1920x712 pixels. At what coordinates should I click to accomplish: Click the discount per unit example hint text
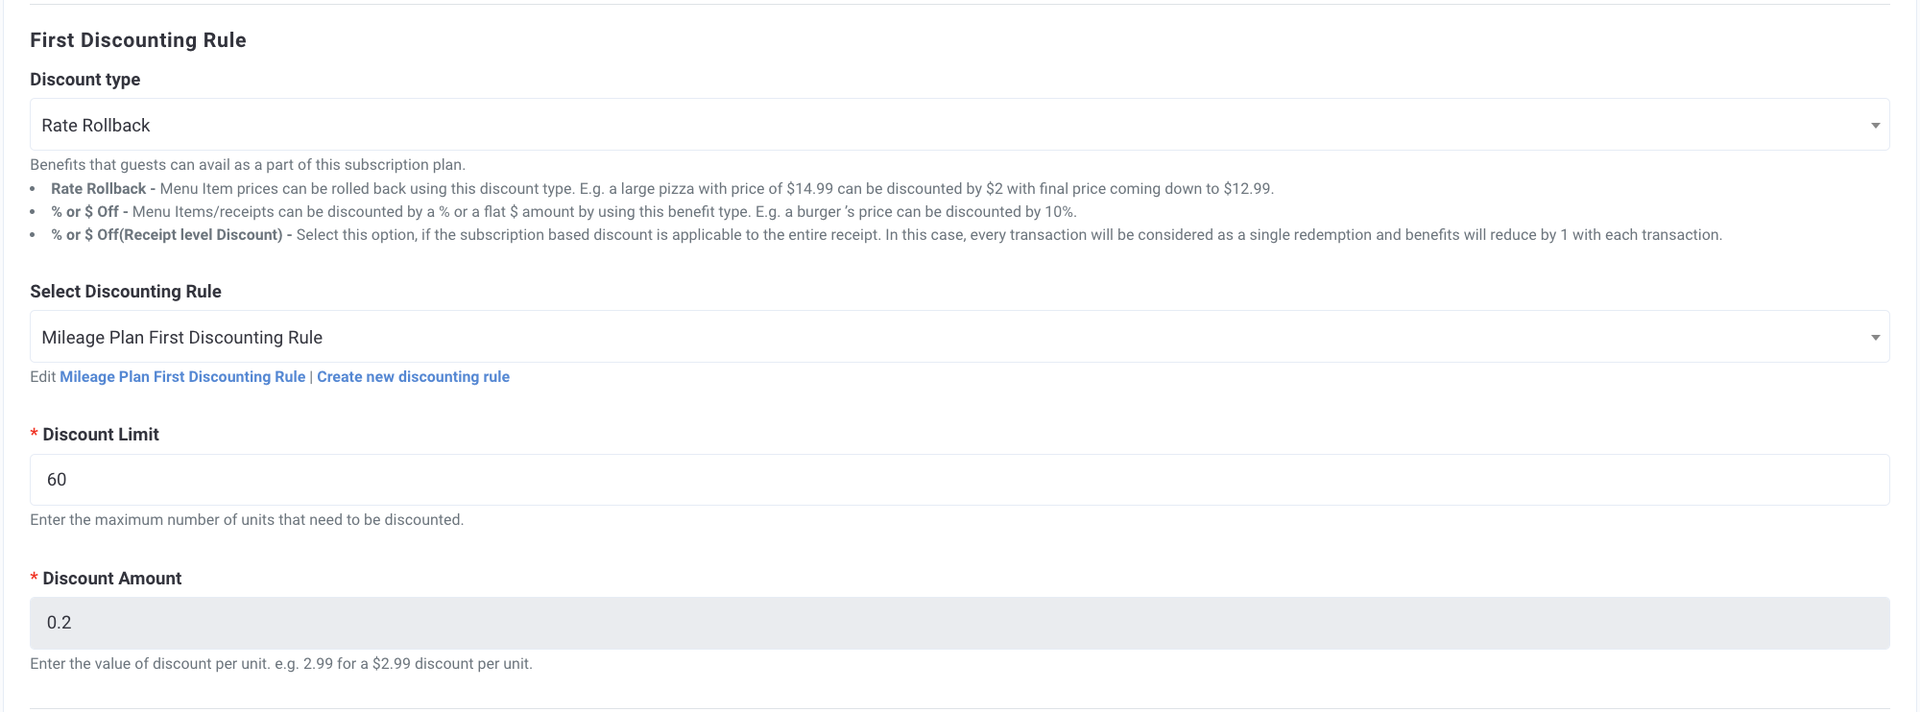pos(281,664)
